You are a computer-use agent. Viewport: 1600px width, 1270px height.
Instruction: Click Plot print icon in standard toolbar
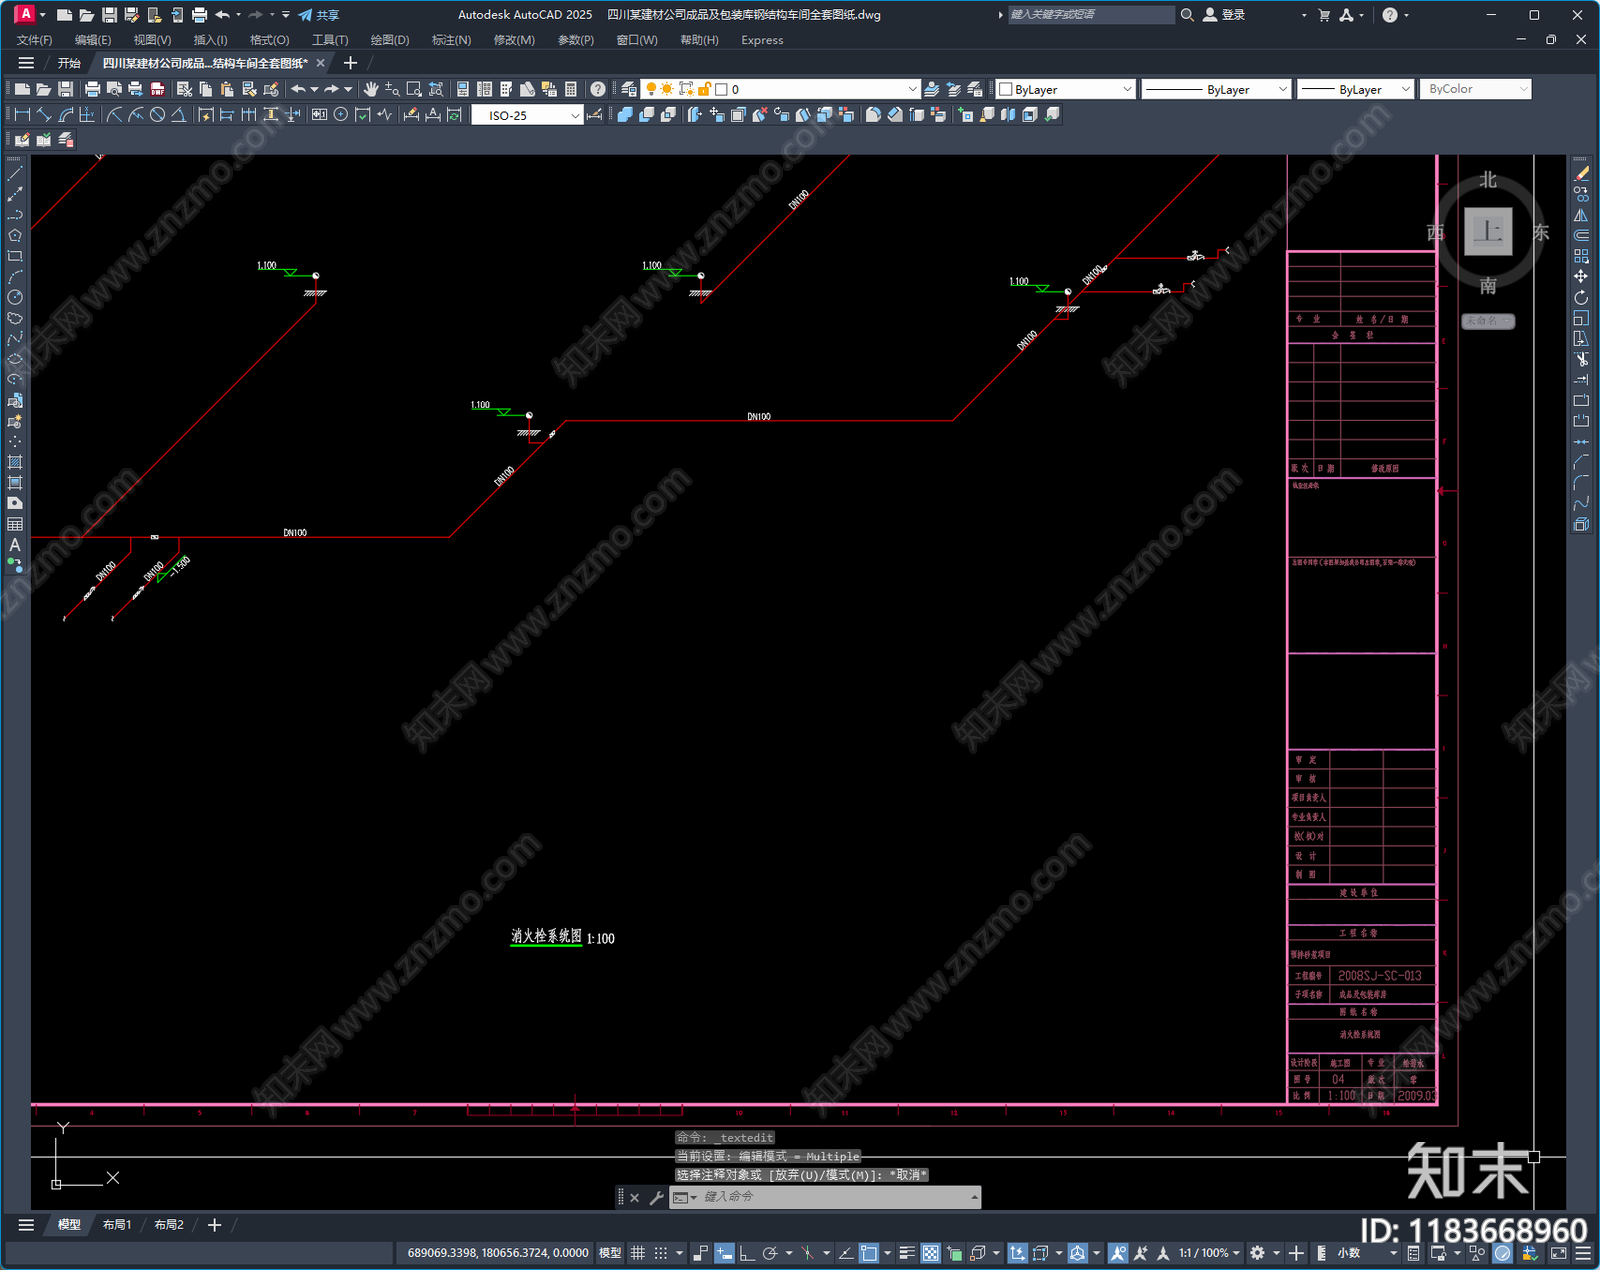[x=92, y=89]
